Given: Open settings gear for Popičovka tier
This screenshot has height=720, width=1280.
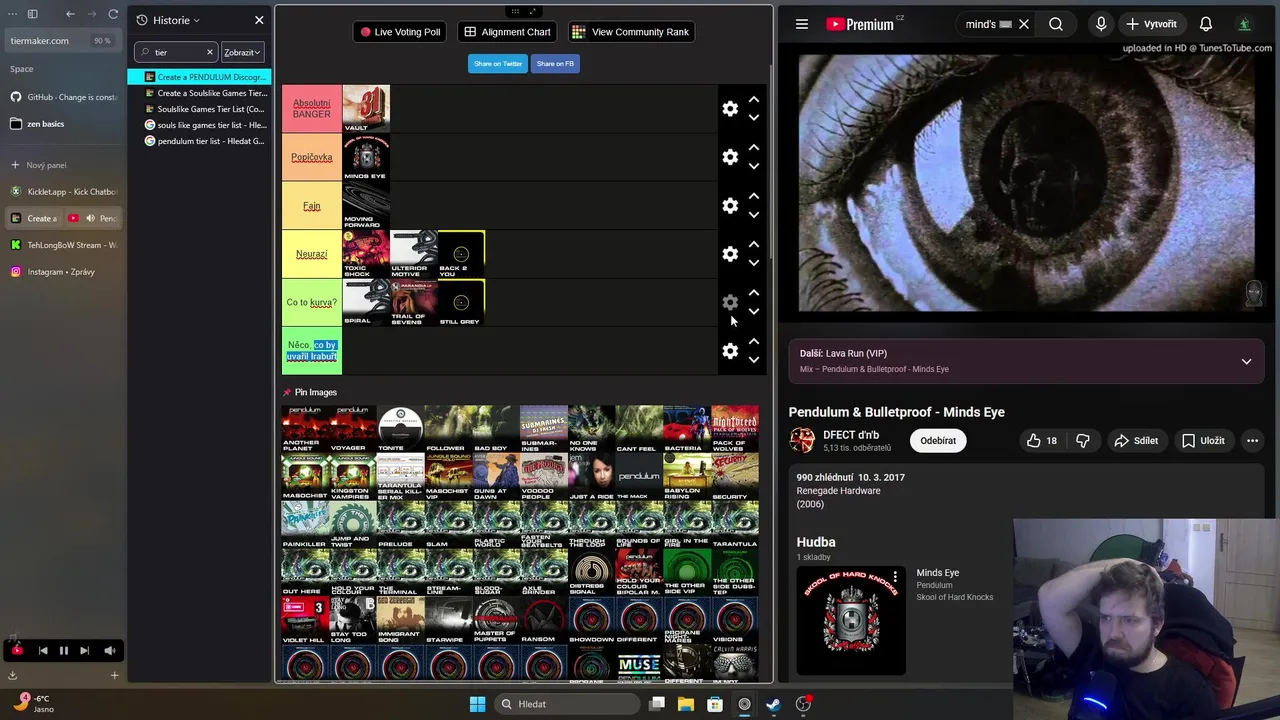Looking at the screenshot, I should point(730,157).
